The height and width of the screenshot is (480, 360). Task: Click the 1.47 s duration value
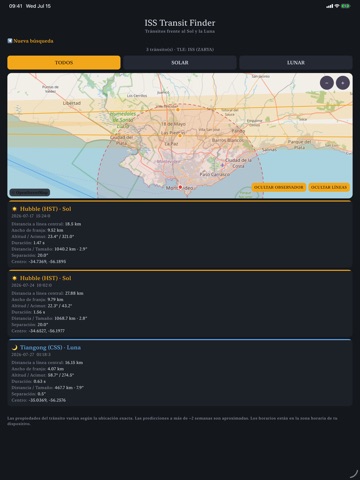point(39,243)
